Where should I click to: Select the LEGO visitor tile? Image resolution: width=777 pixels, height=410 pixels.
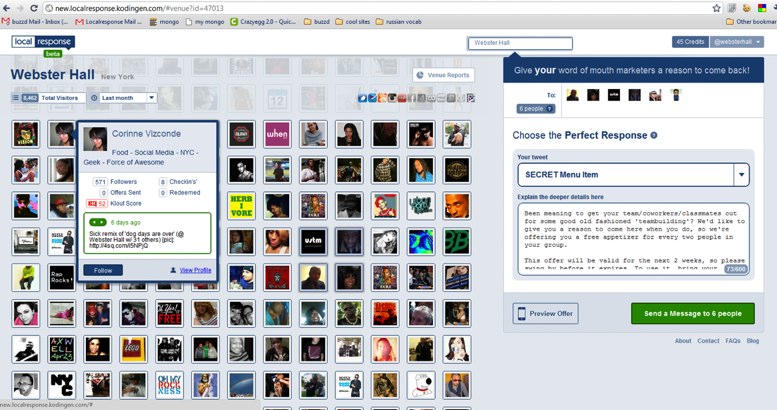(133, 349)
